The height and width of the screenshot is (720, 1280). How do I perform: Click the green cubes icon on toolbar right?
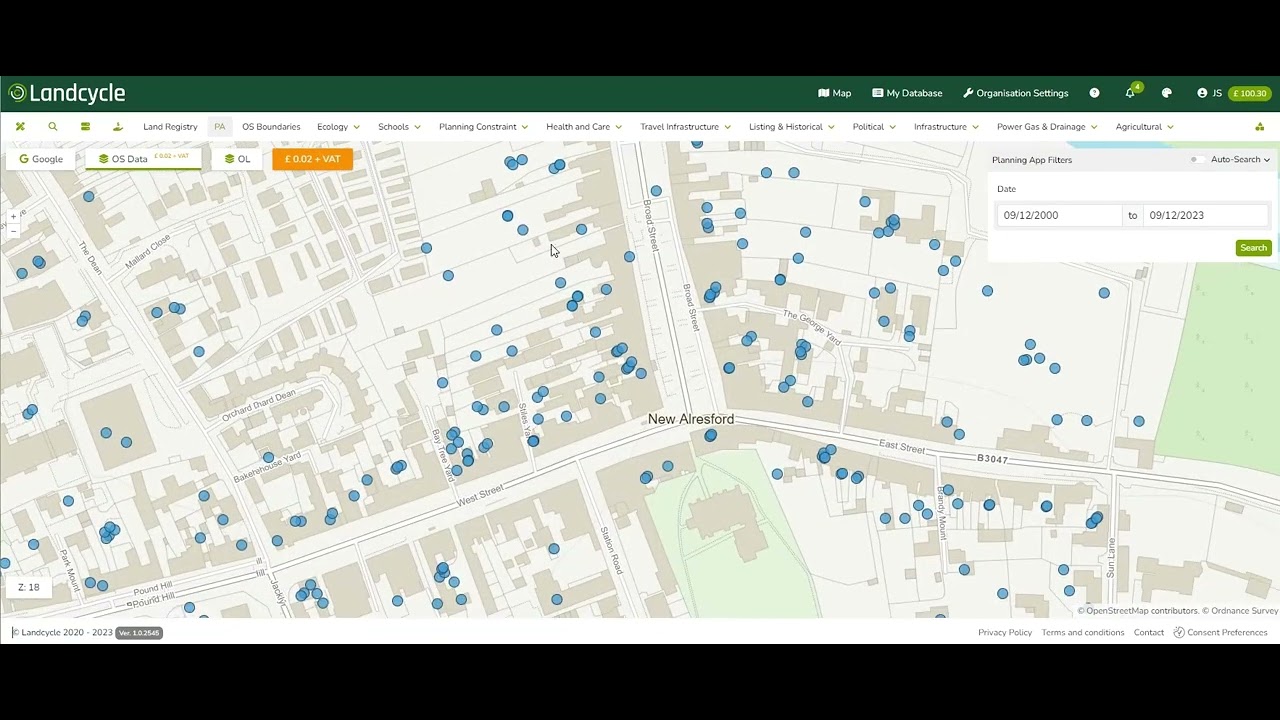click(x=1259, y=127)
